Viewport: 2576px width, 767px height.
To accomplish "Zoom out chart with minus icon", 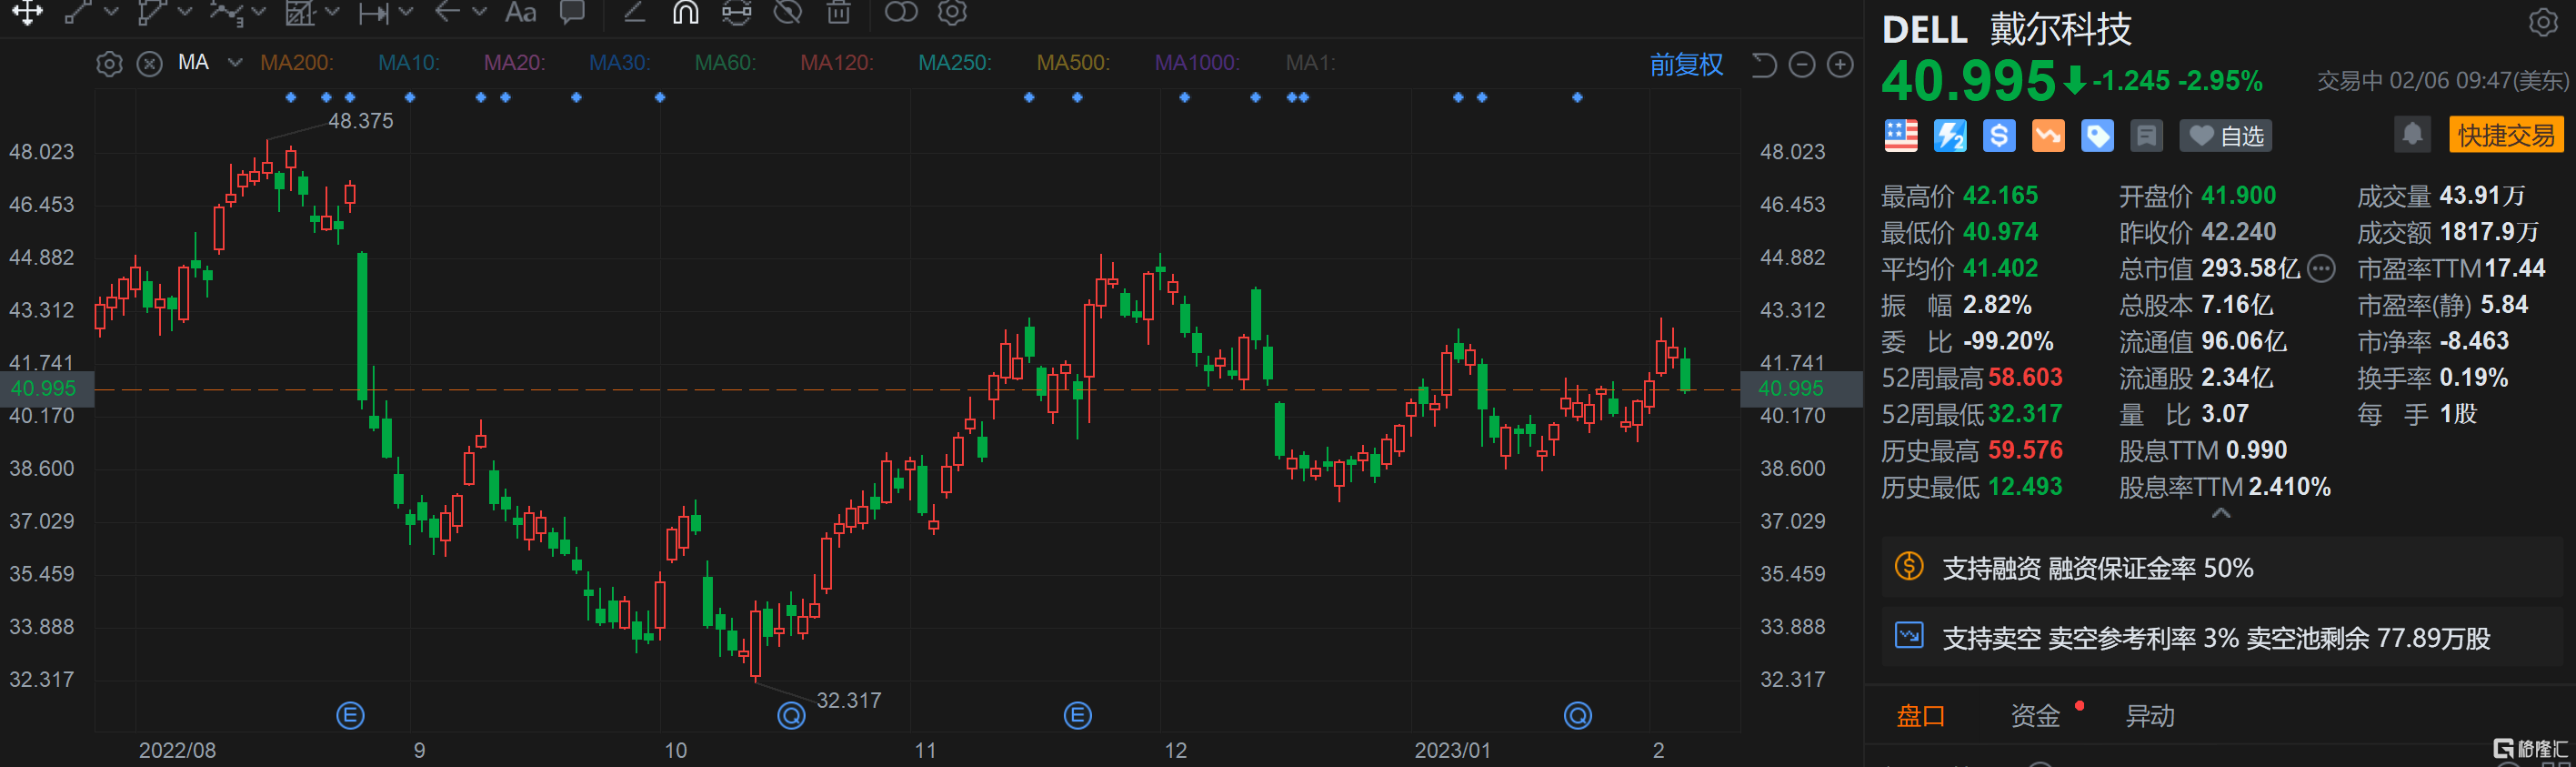I will [x=1801, y=65].
